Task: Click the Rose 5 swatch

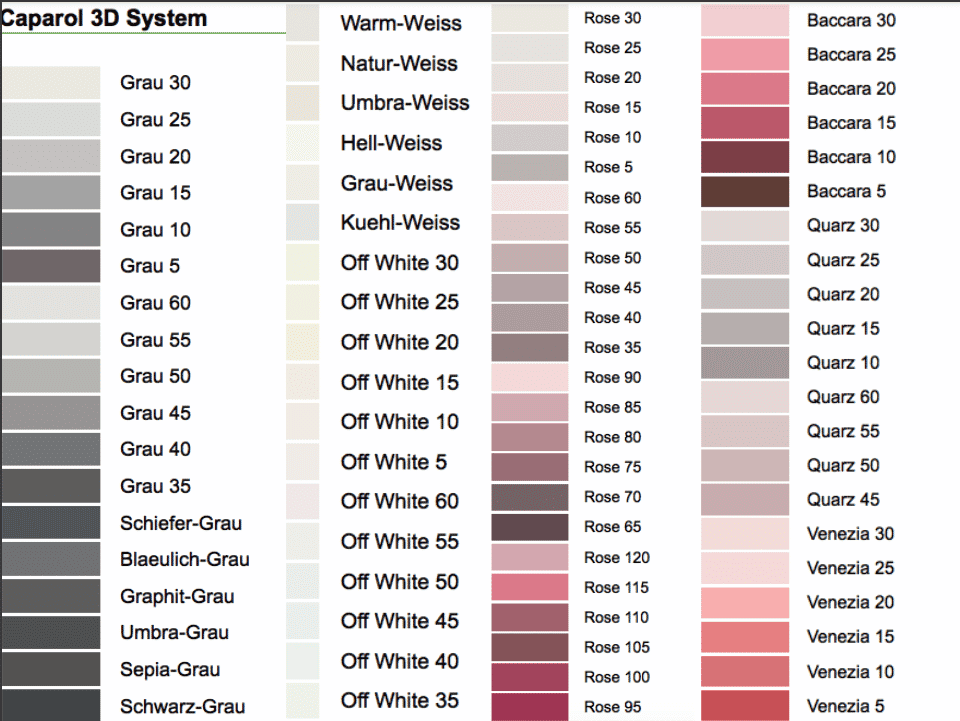Action: [x=530, y=167]
